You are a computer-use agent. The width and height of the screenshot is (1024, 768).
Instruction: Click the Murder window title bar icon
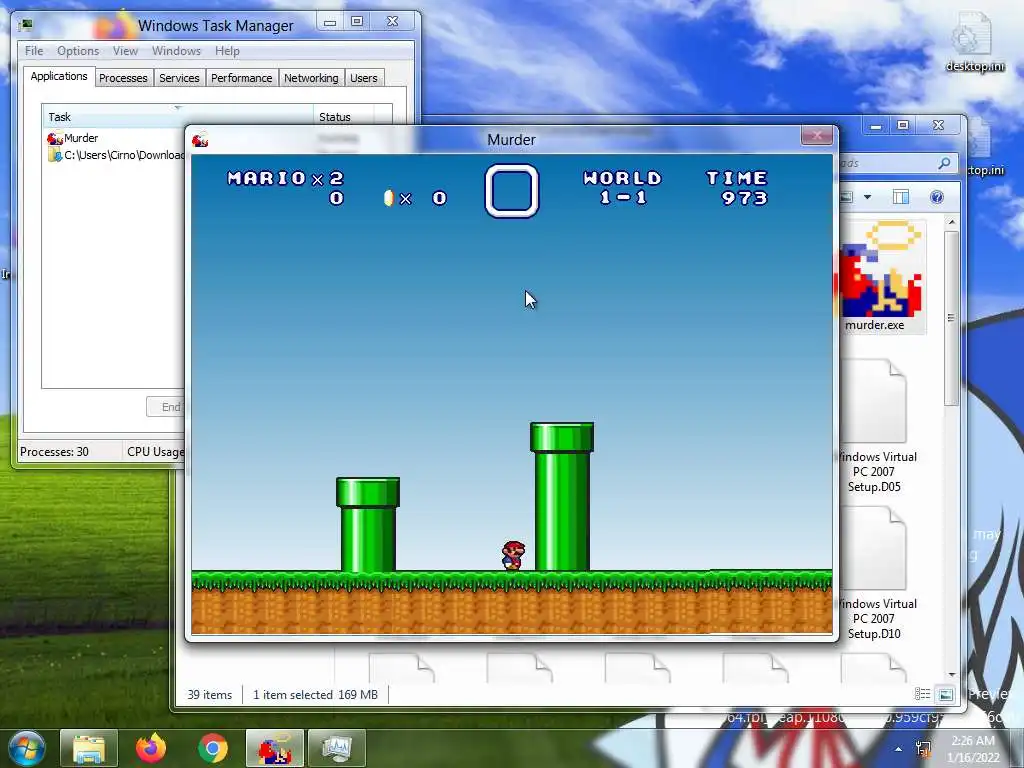[x=200, y=139]
